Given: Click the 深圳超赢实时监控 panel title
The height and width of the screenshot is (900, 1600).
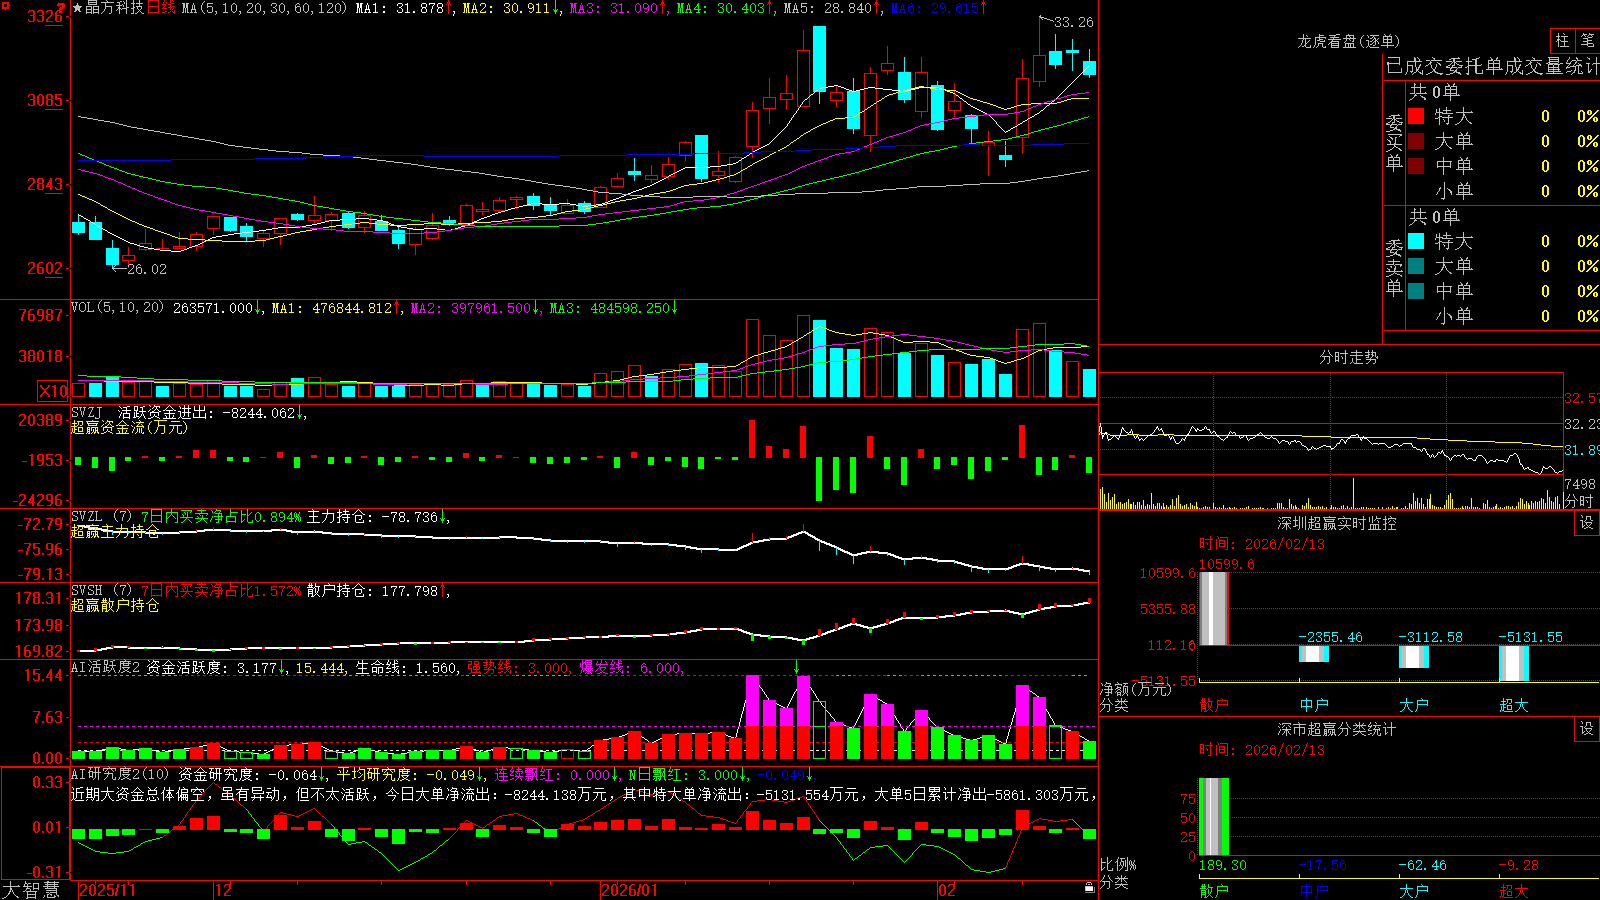Looking at the screenshot, I should click(1337, 523).
